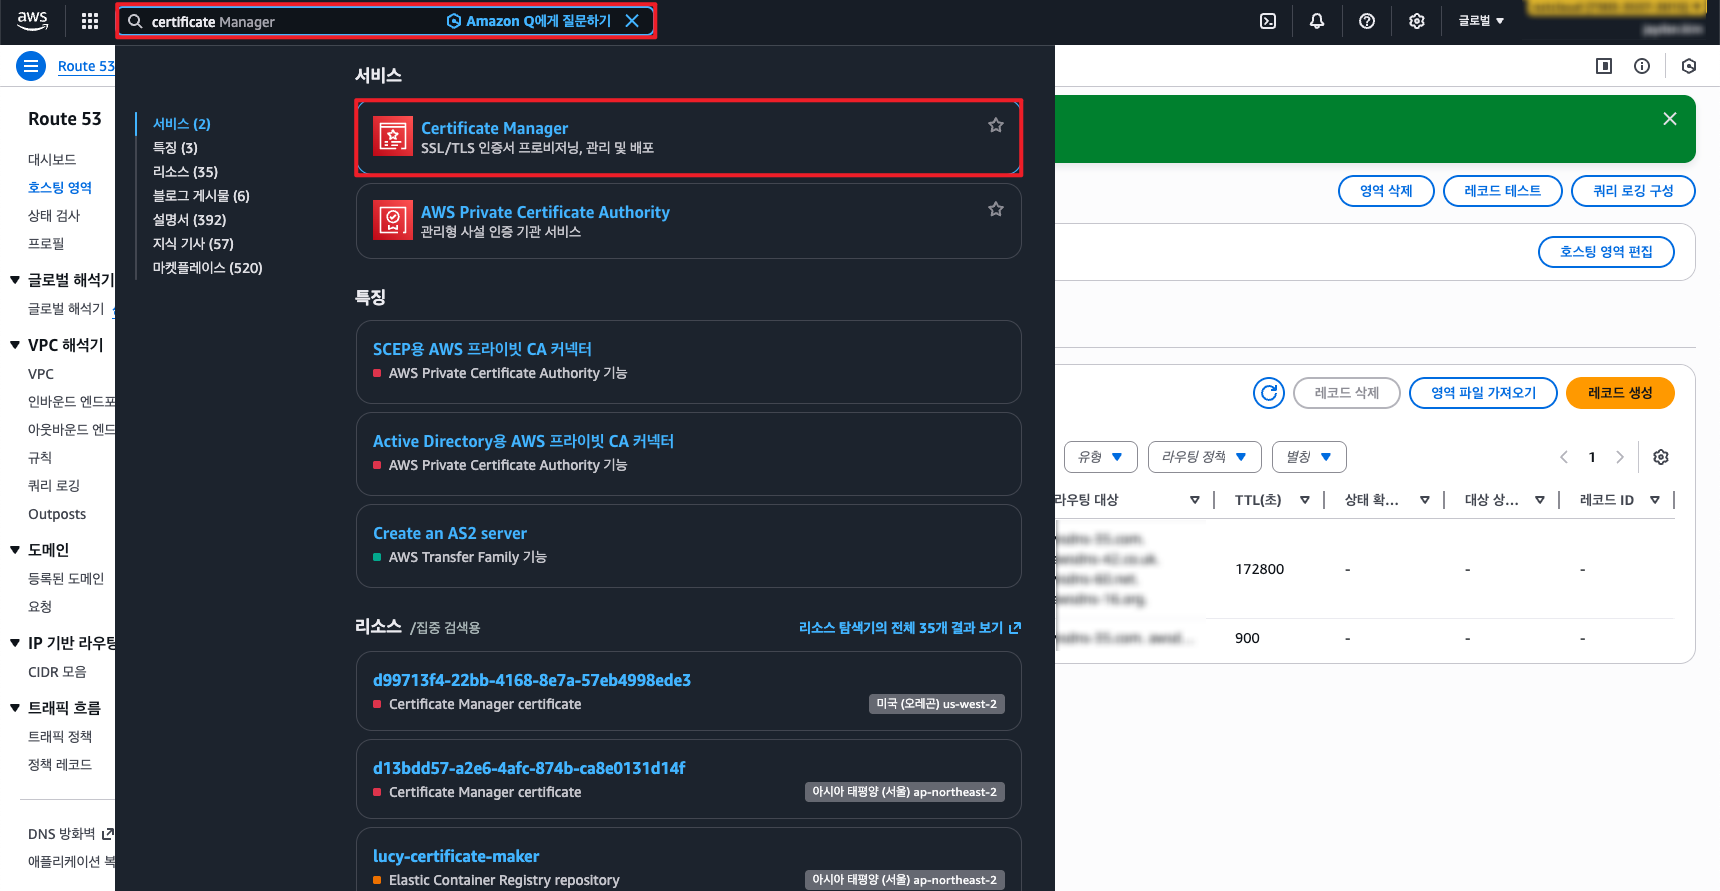Image resolution: width=1720 pixels, height=891 pixels.
Task: Go to next records page arrow
Action: [x=1620, y=457]
